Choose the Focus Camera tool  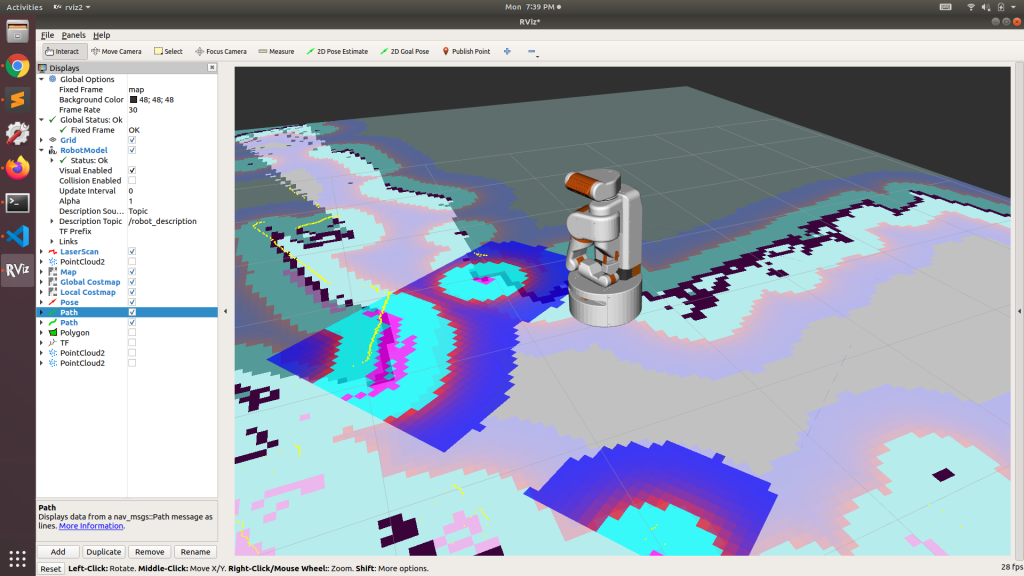(220, 51)
